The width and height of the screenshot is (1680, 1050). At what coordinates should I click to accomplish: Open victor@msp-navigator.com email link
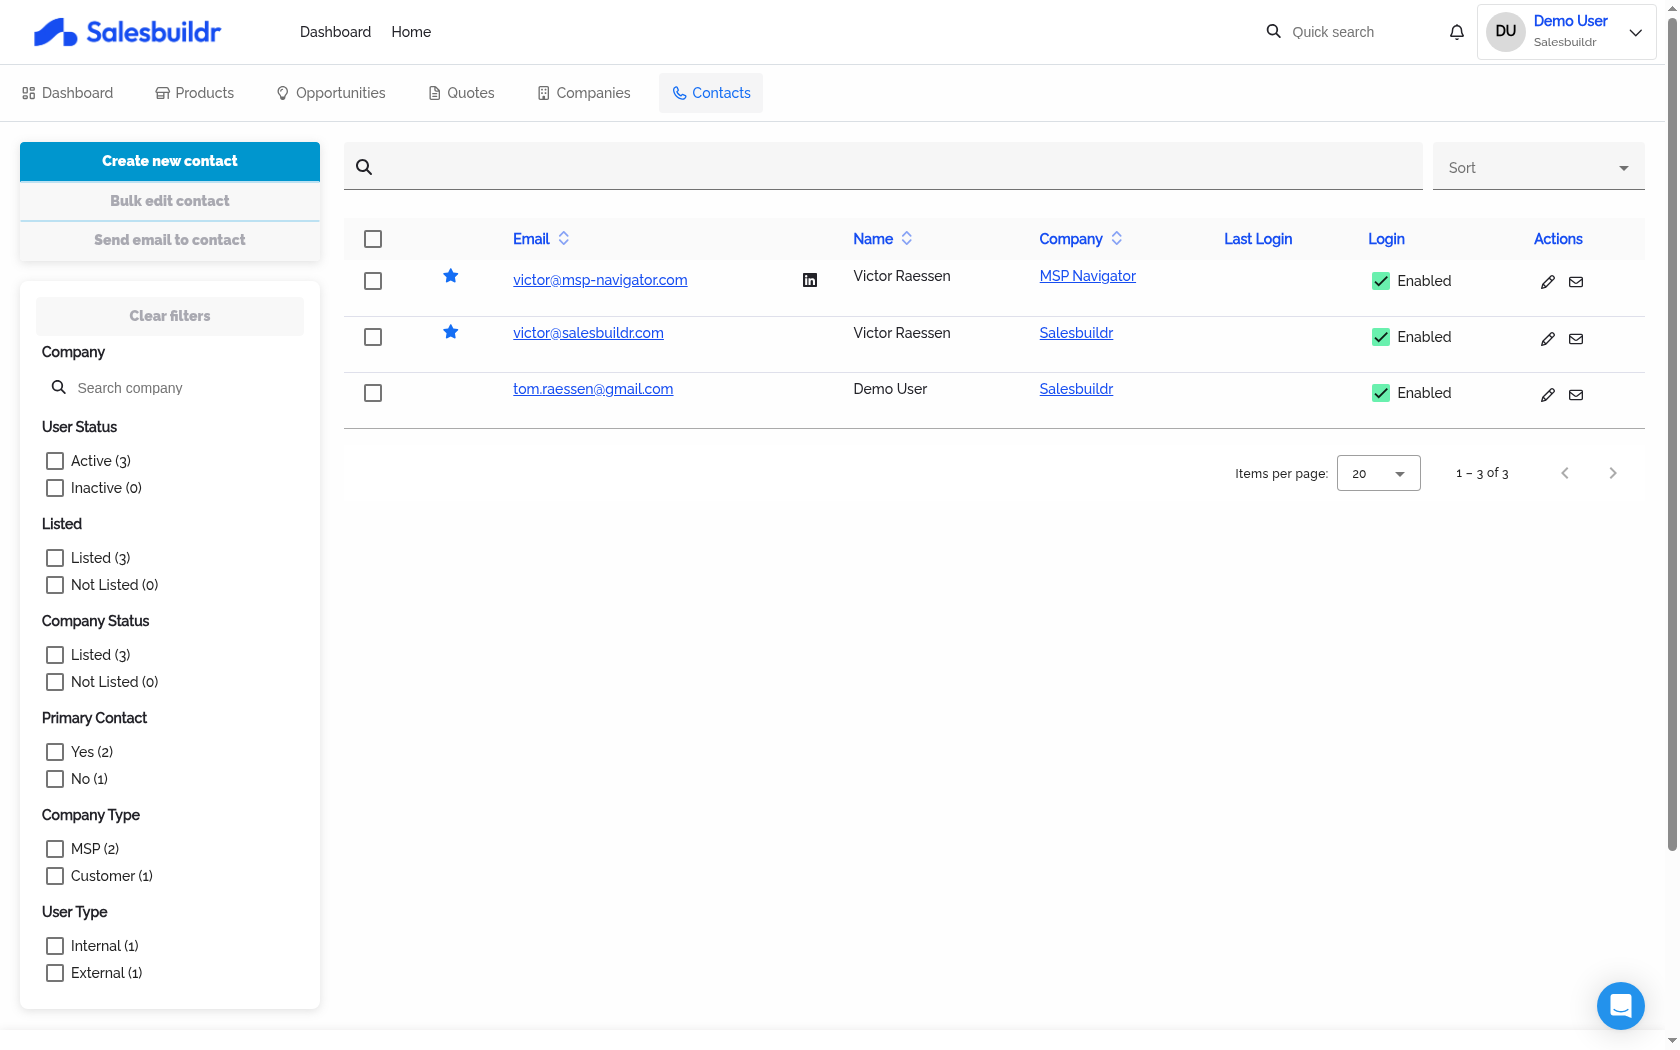pos(600,280)
